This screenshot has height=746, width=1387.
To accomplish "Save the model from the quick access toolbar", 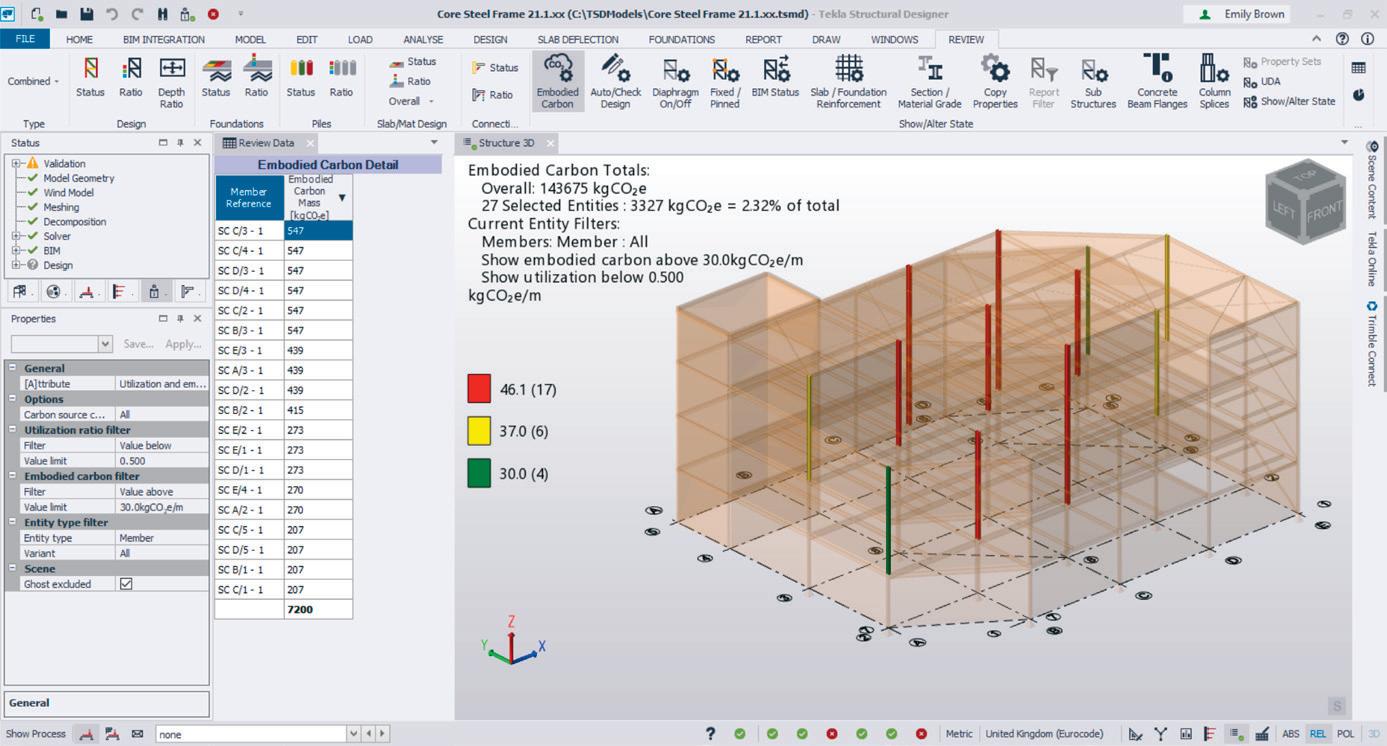I will (86, 15).
